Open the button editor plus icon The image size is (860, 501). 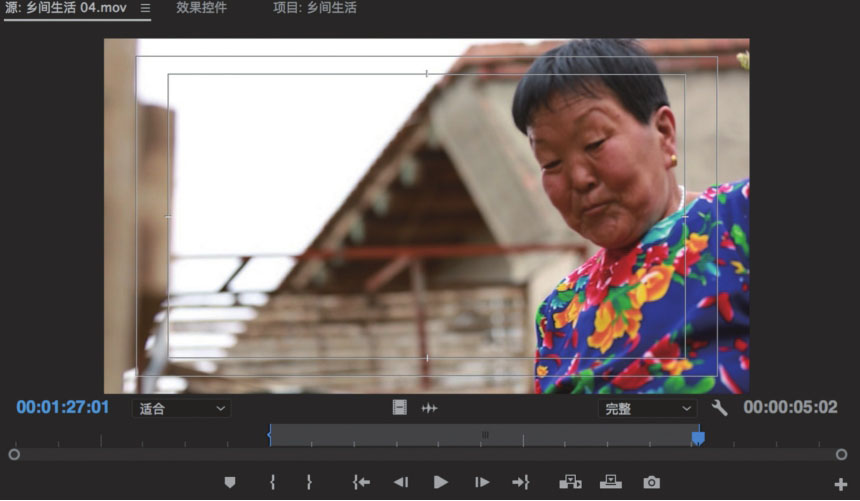(x=840, y=485)
